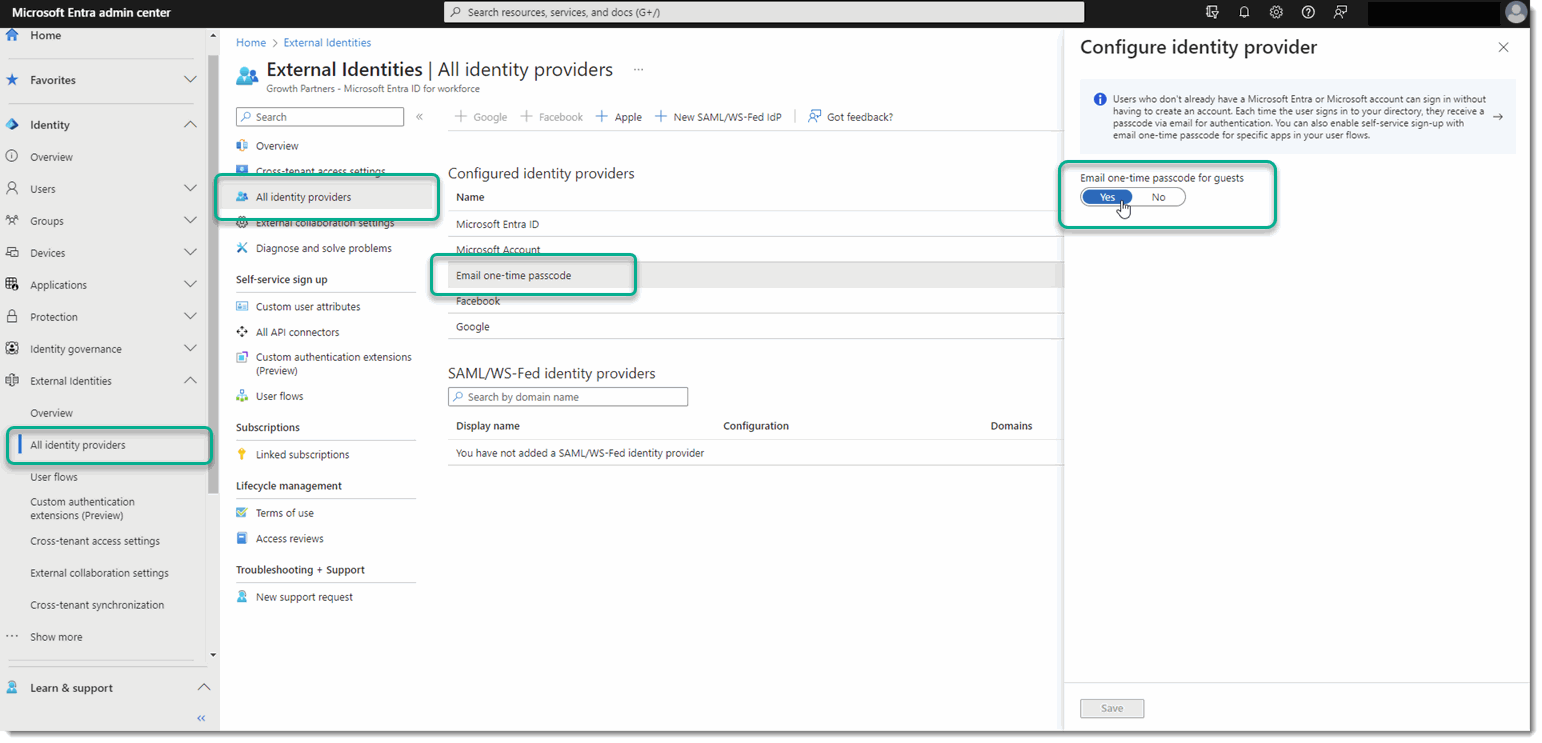Open portal settings gear icon
The width and height of the screenshot is (1542, 743).
pos(1277,12)
